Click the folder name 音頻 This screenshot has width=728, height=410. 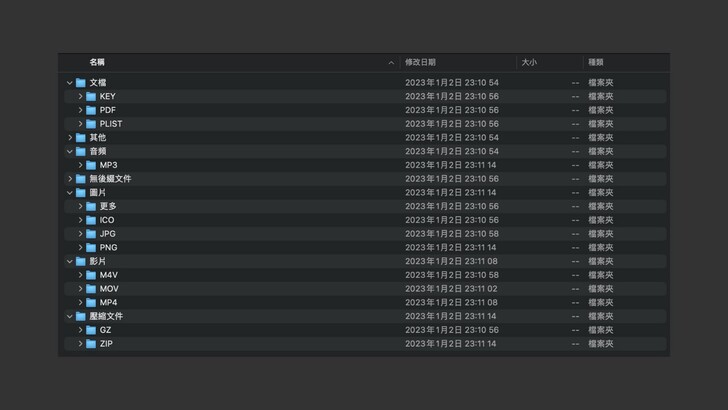pos(98,151)
